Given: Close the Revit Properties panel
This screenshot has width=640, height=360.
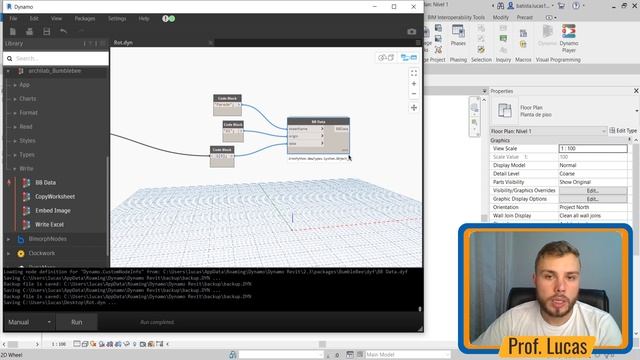Looking at the screenshot, I should tap(636, 91).
